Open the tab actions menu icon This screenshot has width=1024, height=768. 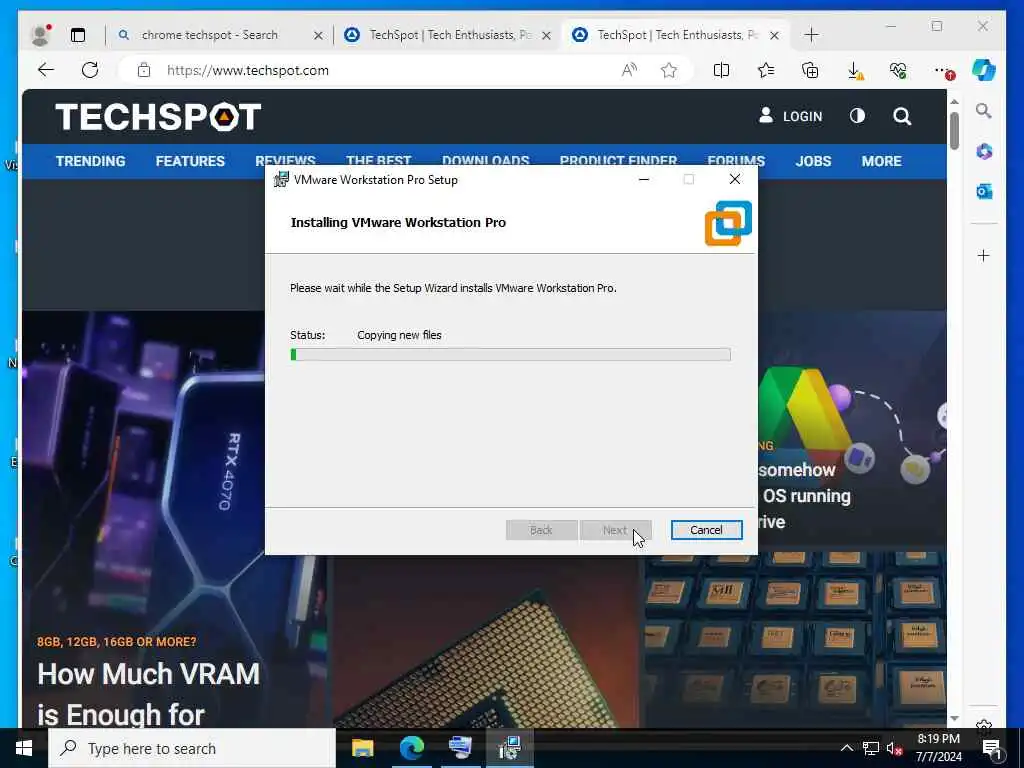[78, 35]
